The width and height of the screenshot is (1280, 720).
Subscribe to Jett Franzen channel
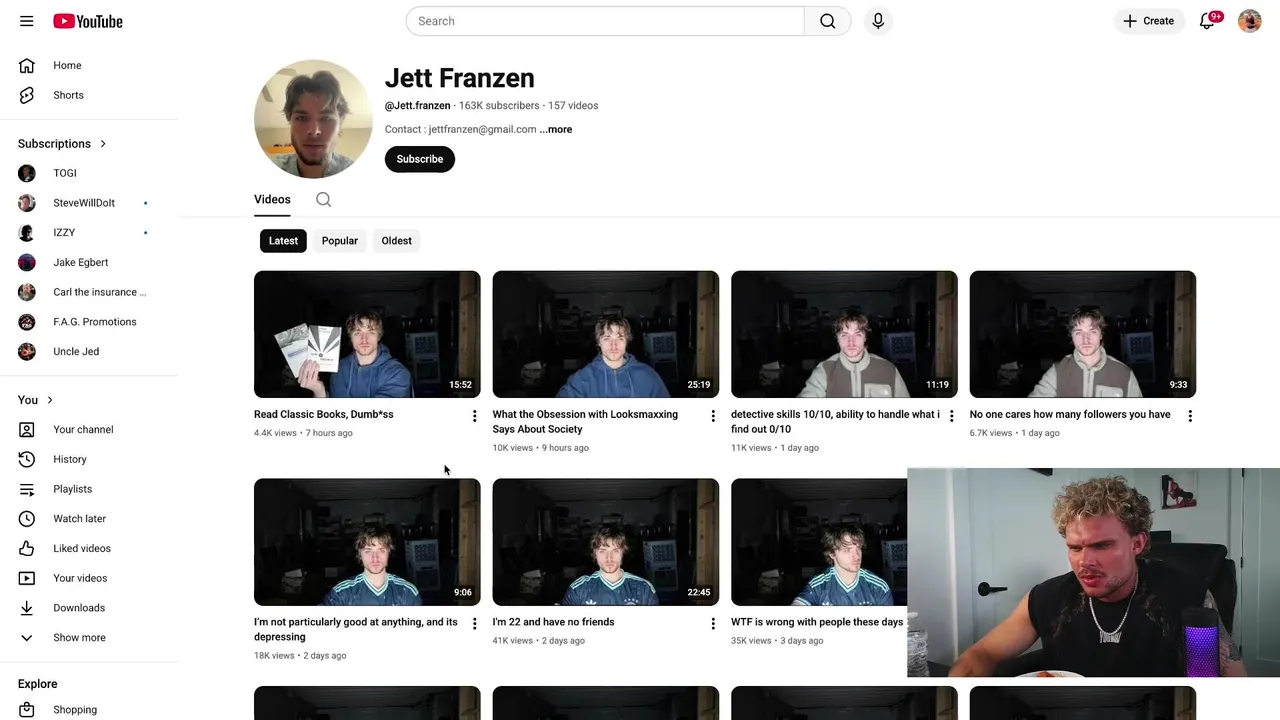pos(420,159)
